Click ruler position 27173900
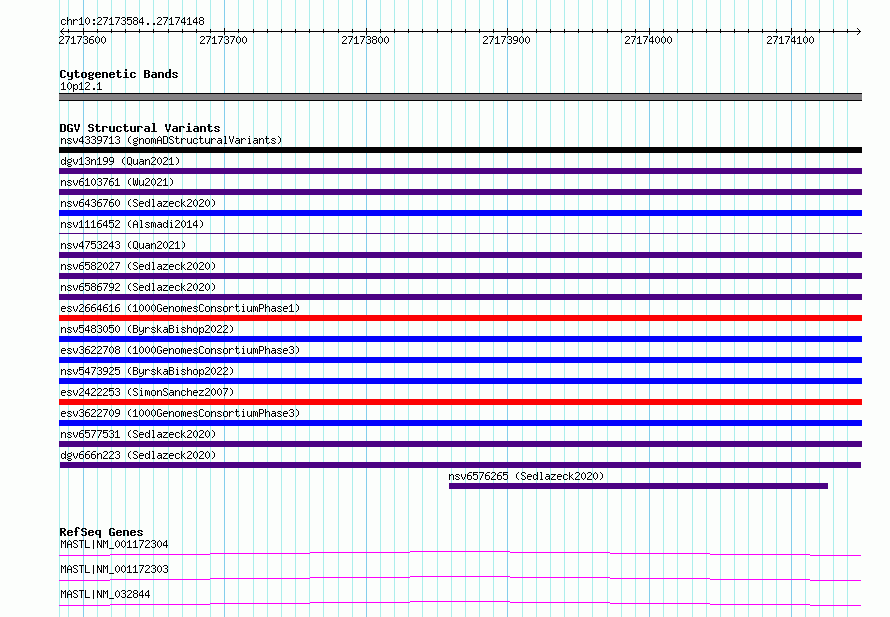Viewport: 890px width, 617px height. [506, 40]
